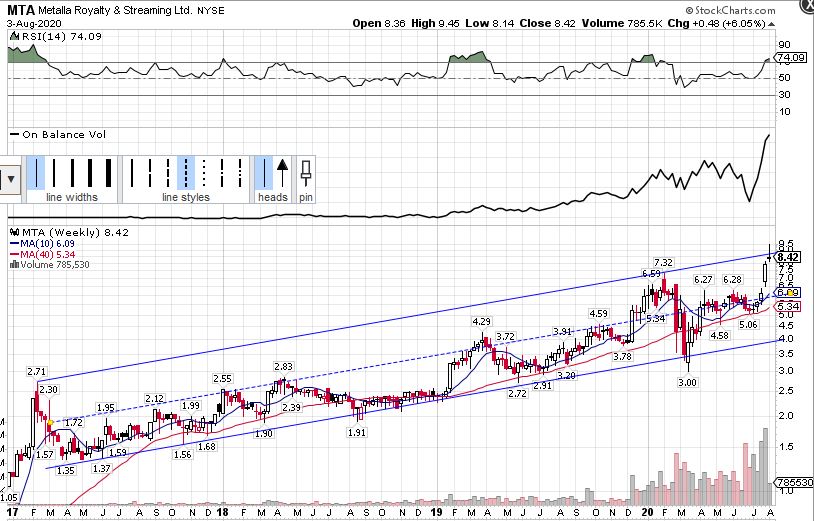Select the plain no-arrowhead line head
Image resolution: width=814 pixels, height=521 pixels.
(264, 173)
